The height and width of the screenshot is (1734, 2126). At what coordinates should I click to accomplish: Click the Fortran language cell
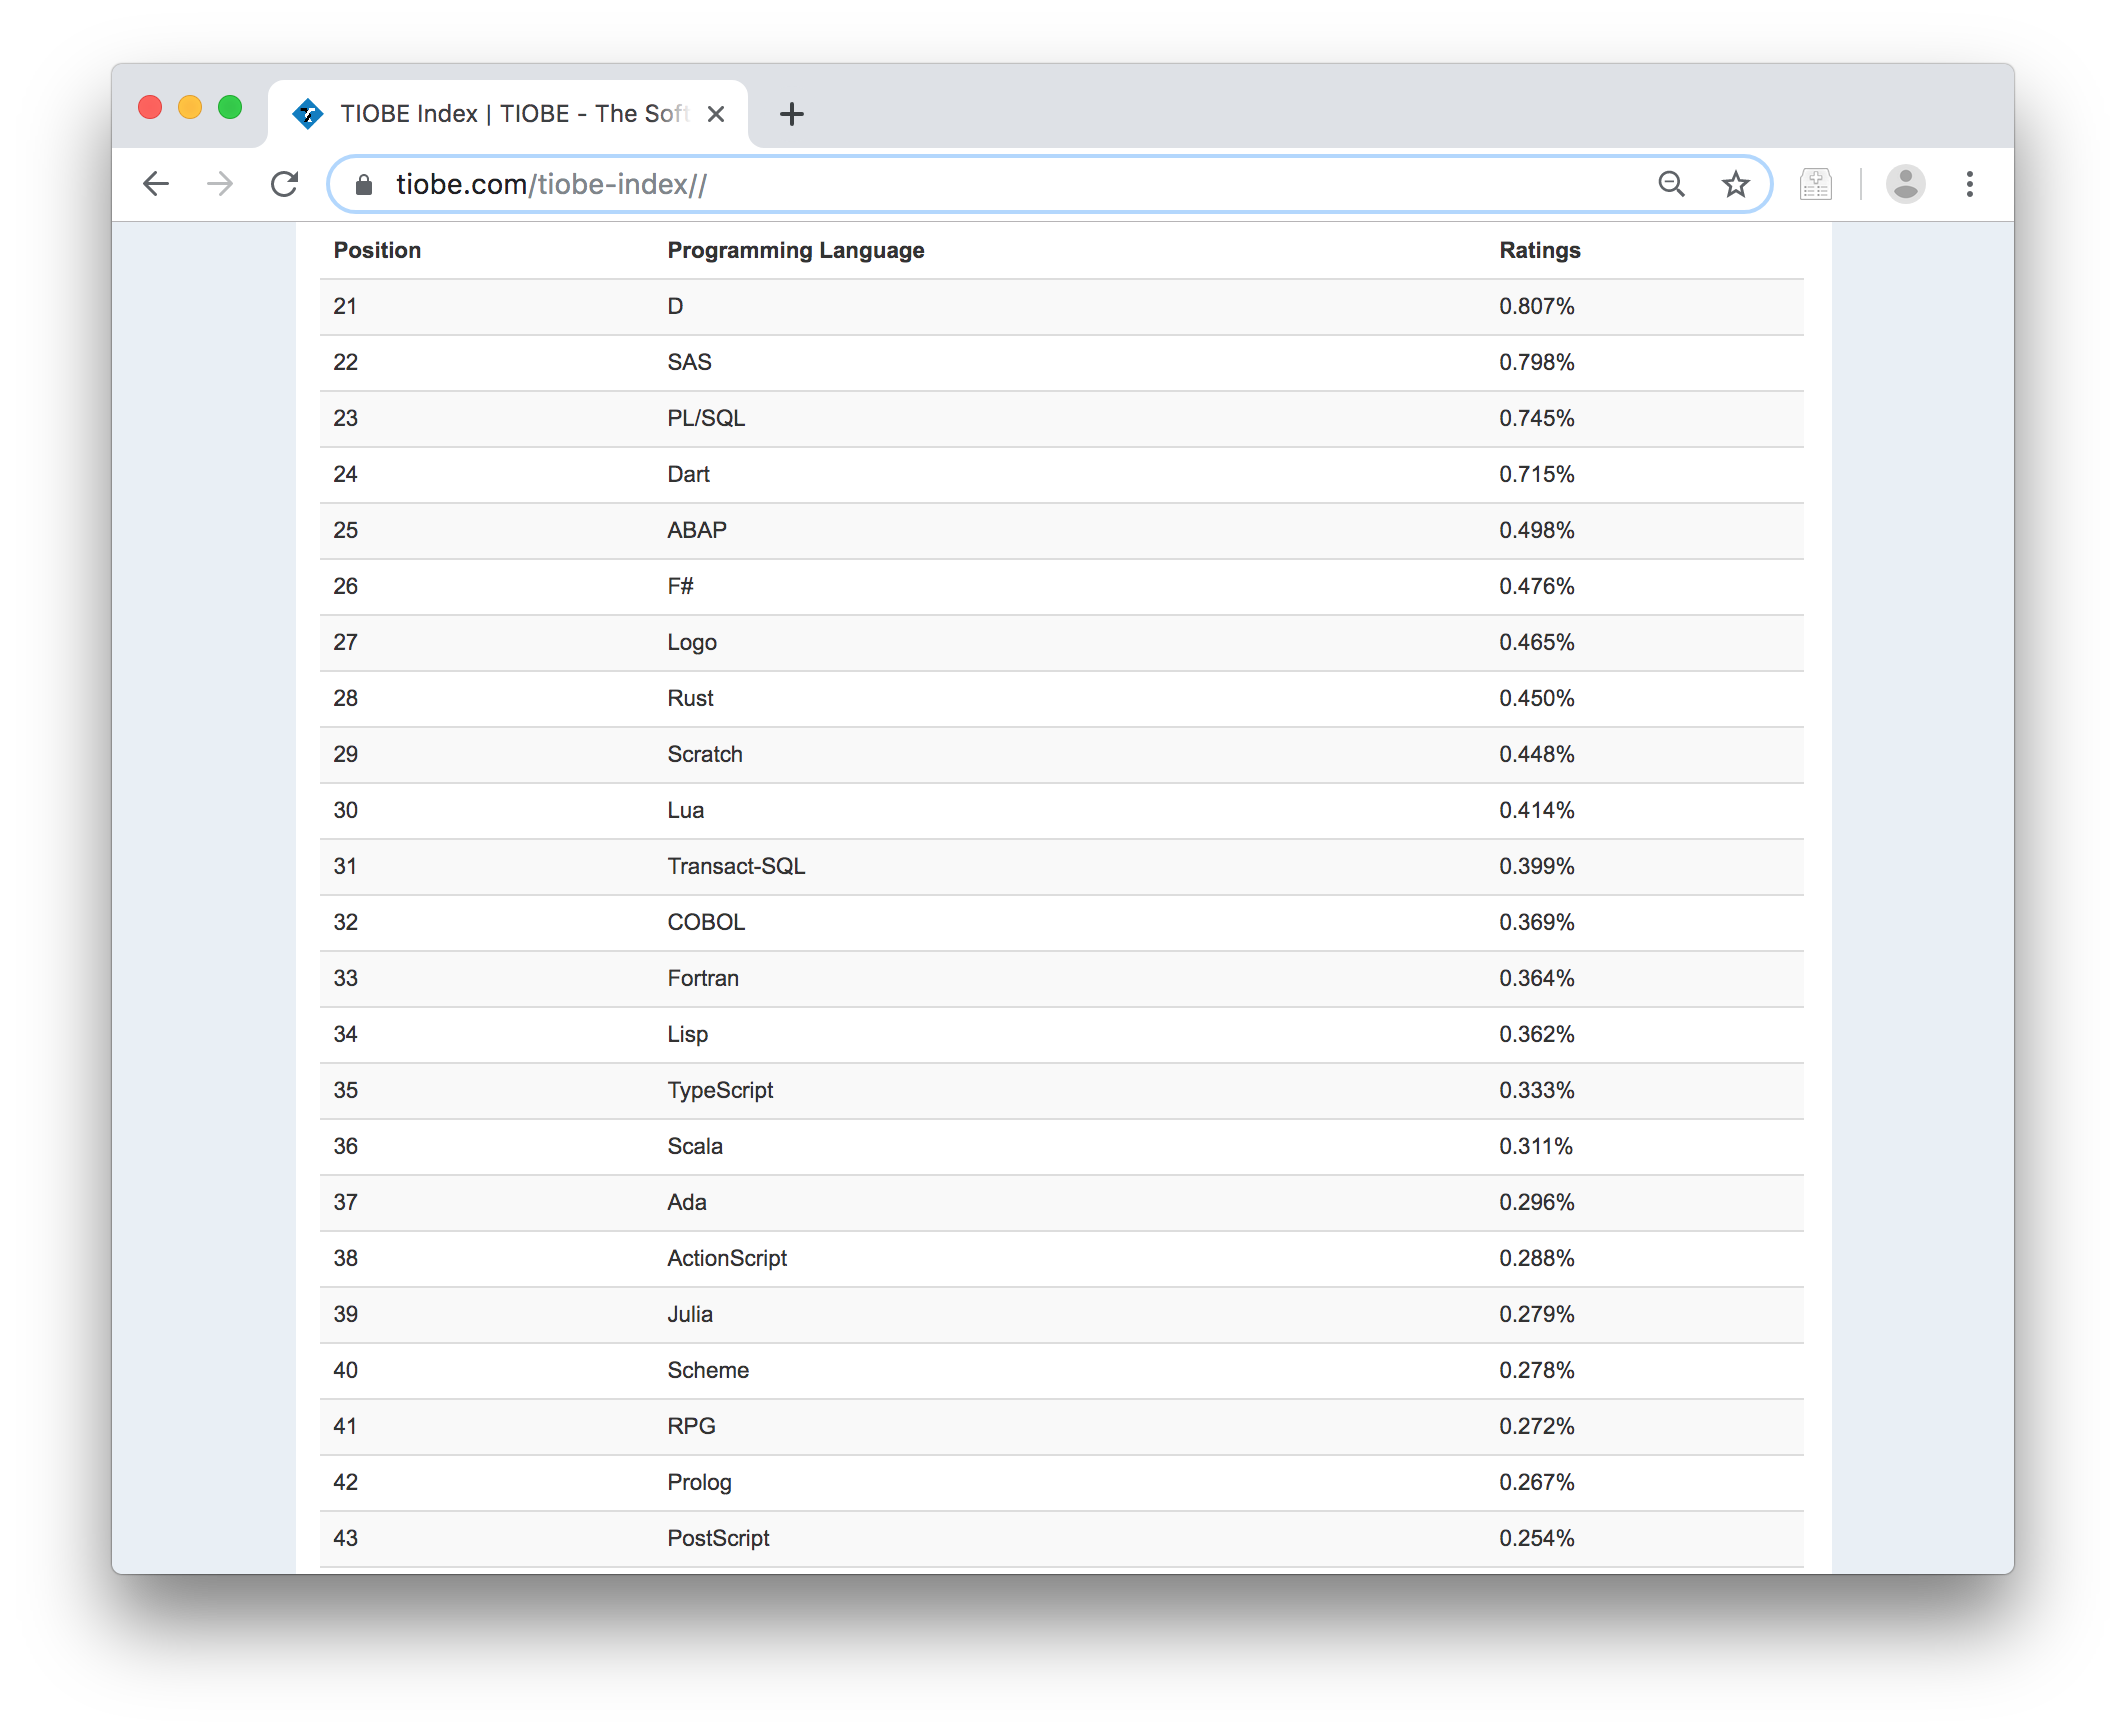tap(703, 978)
